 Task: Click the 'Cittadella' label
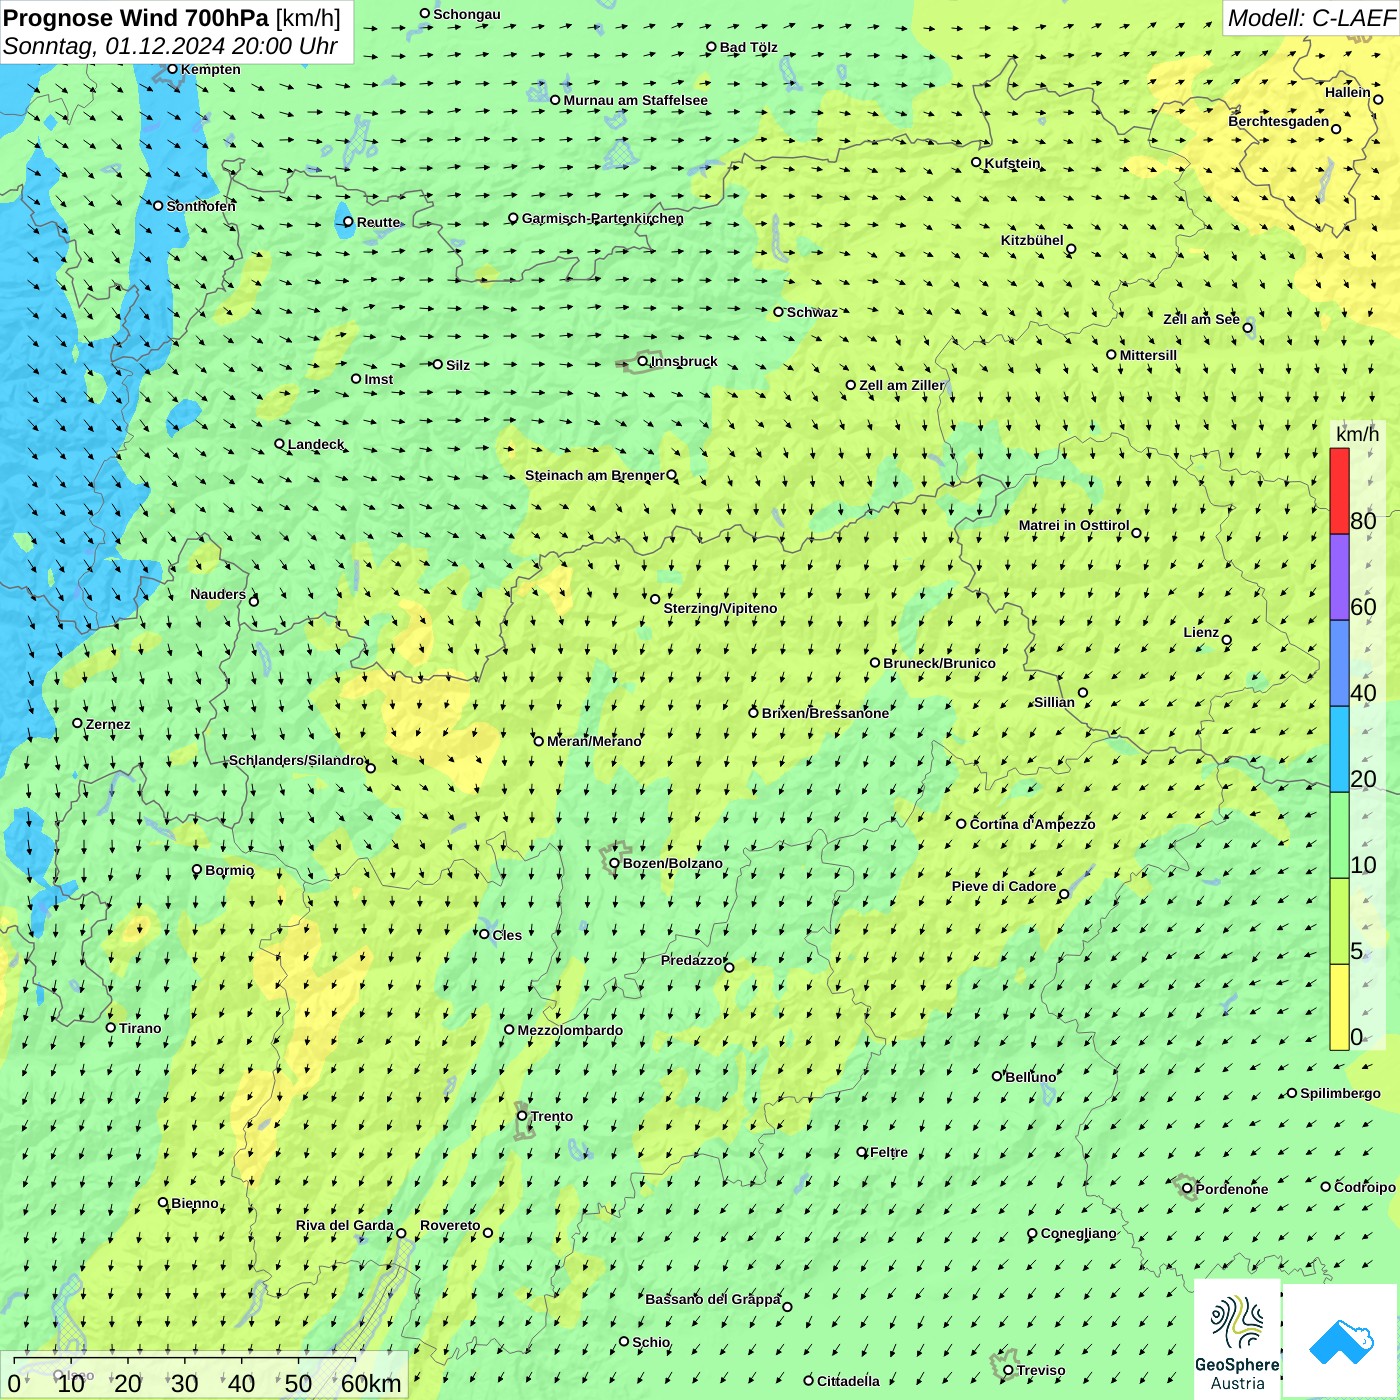[x=848, y=1381]
